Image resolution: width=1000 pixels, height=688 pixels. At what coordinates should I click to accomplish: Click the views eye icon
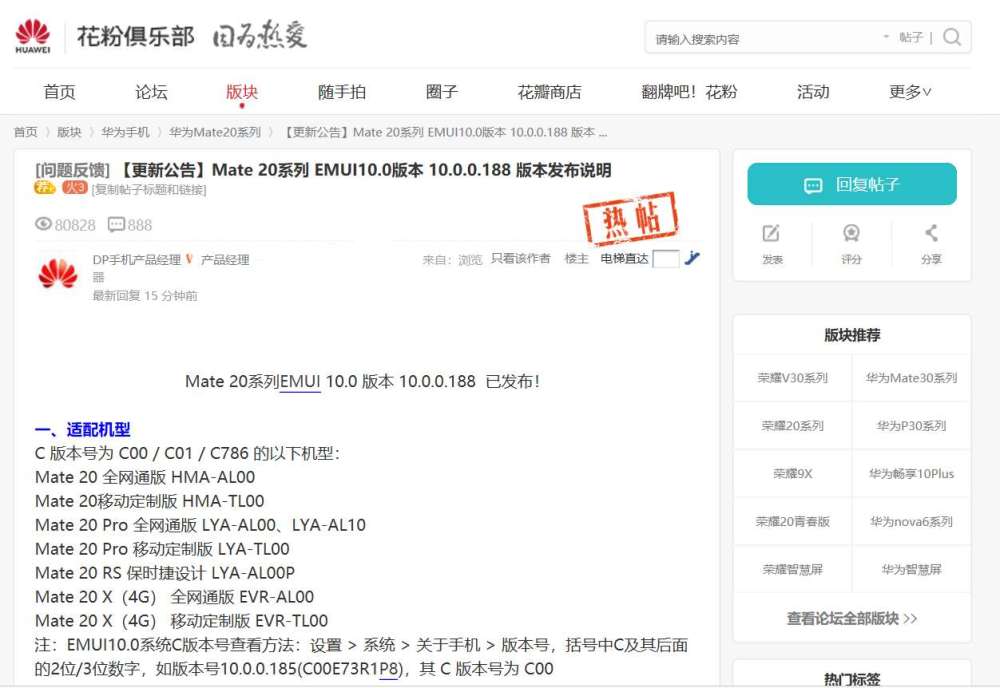43,224
